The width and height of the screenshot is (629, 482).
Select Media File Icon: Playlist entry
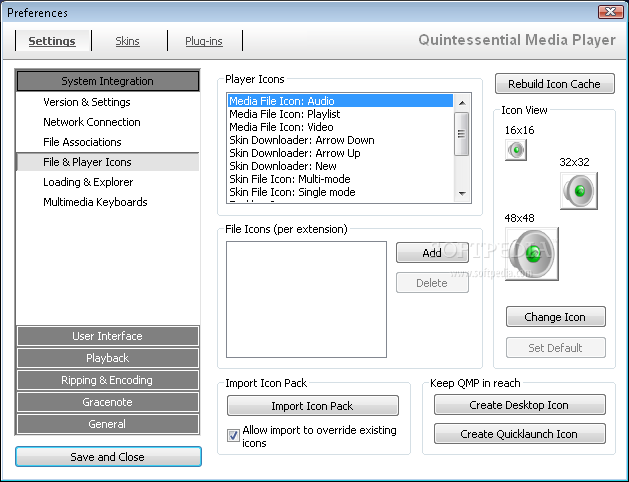click(x=340, y=114)
